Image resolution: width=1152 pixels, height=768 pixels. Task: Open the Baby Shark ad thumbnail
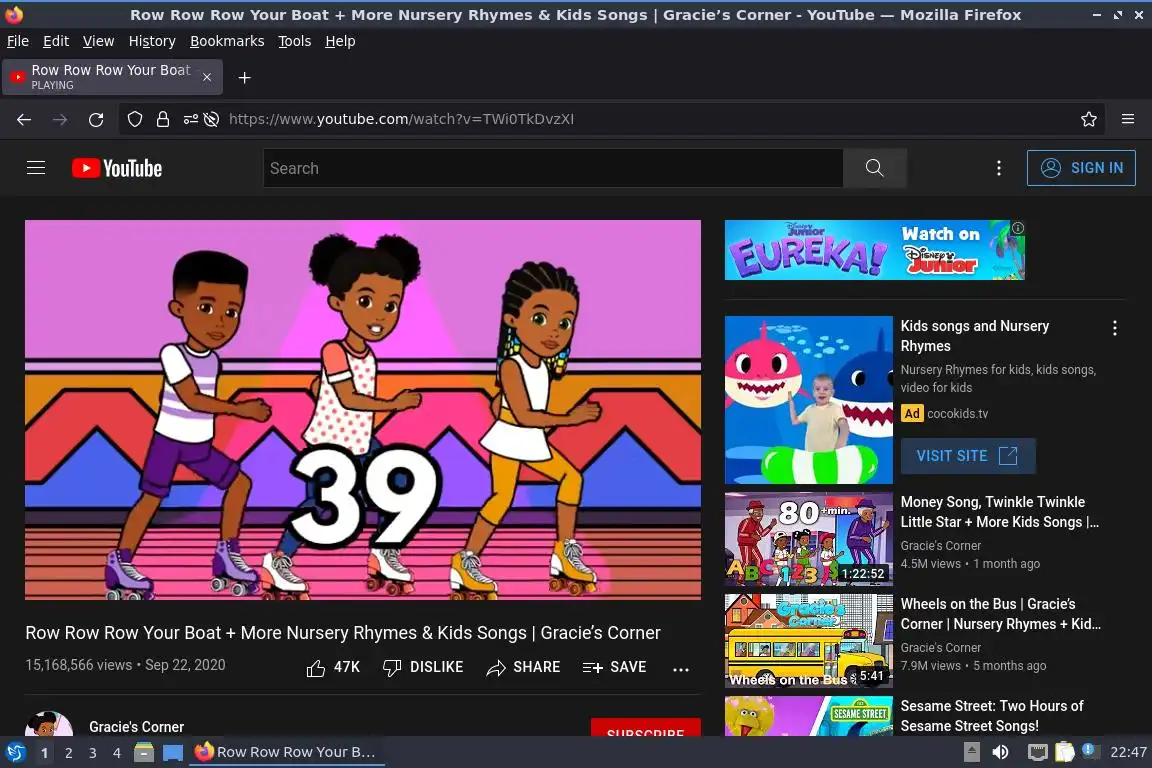(808, 400)
